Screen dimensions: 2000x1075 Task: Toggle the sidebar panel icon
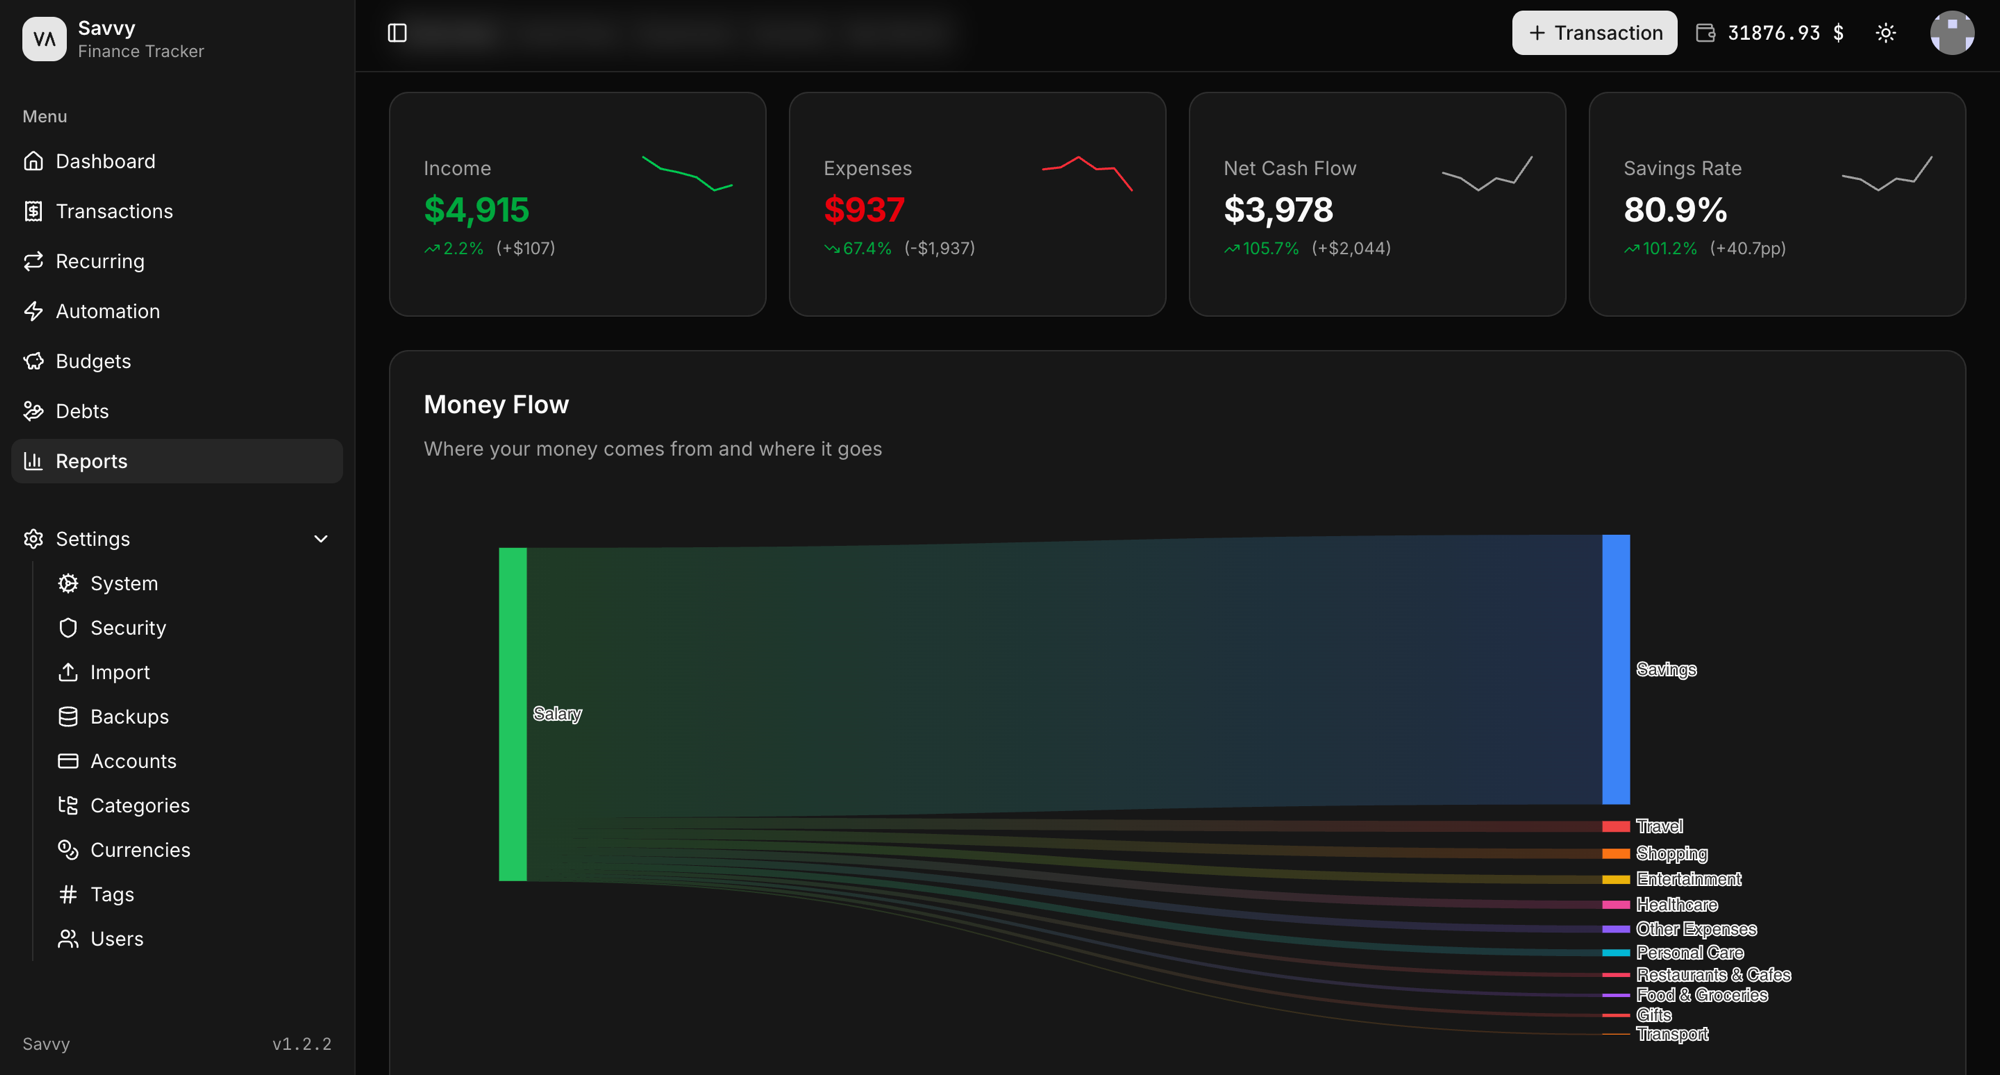[x=397, y=33]
